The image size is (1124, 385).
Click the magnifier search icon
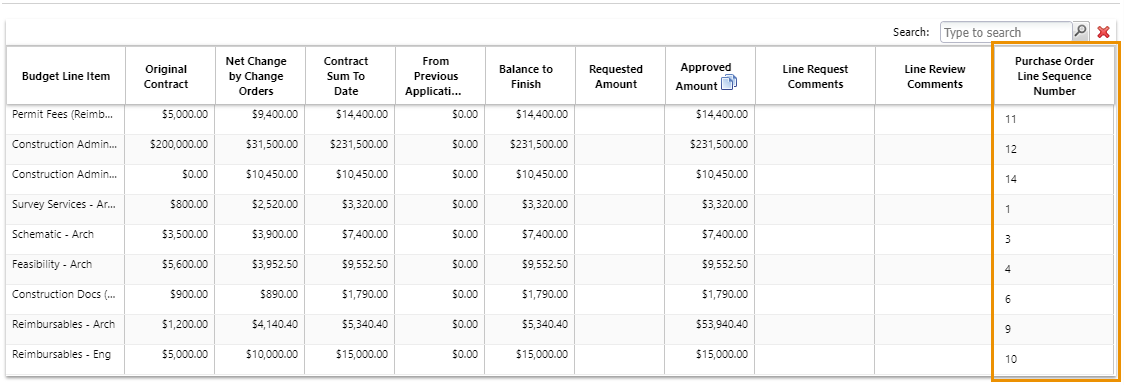1080,32
